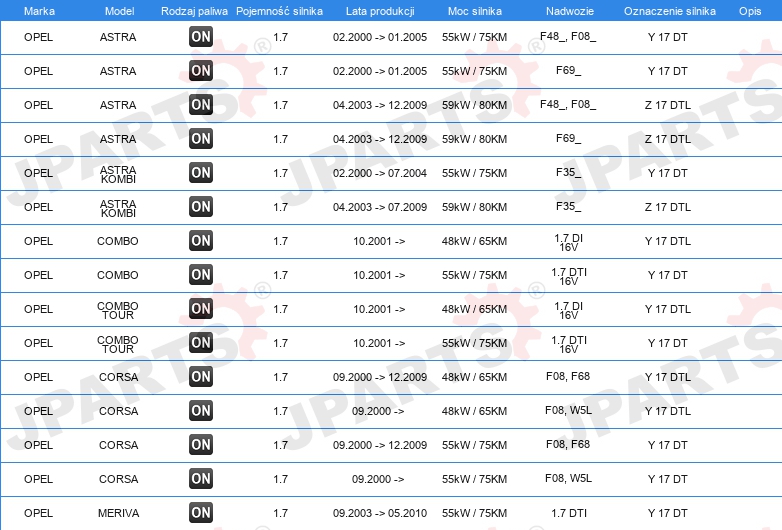Viewport: 782px width, 530px height.
Task: Select the Model column header
Action: point(119,11)
